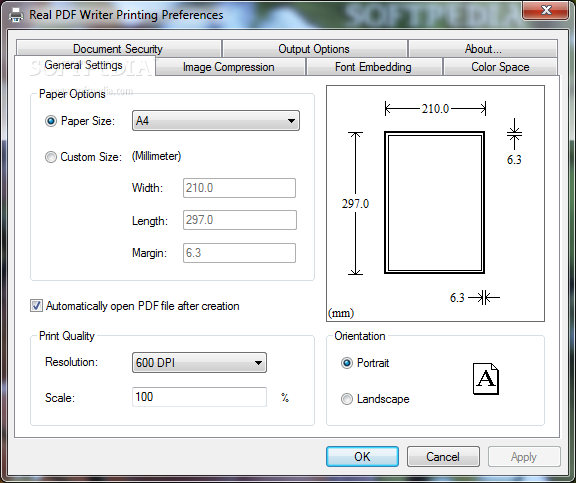Image resolution: width=576 pixels, height=483 pixels.
Task: Switch to the Font Embedding tab
Action: coord(374,67)
